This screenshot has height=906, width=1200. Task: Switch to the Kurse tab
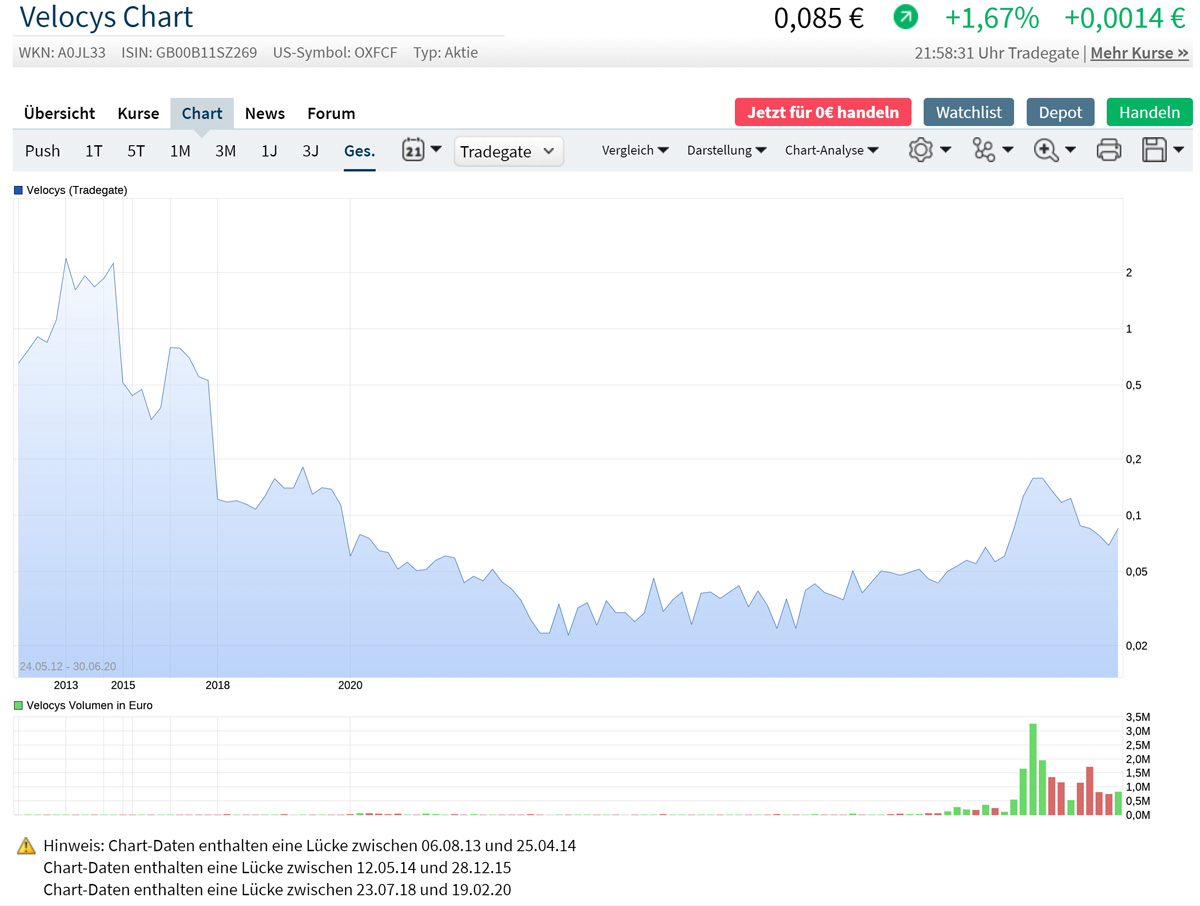[x=138, y=113]
